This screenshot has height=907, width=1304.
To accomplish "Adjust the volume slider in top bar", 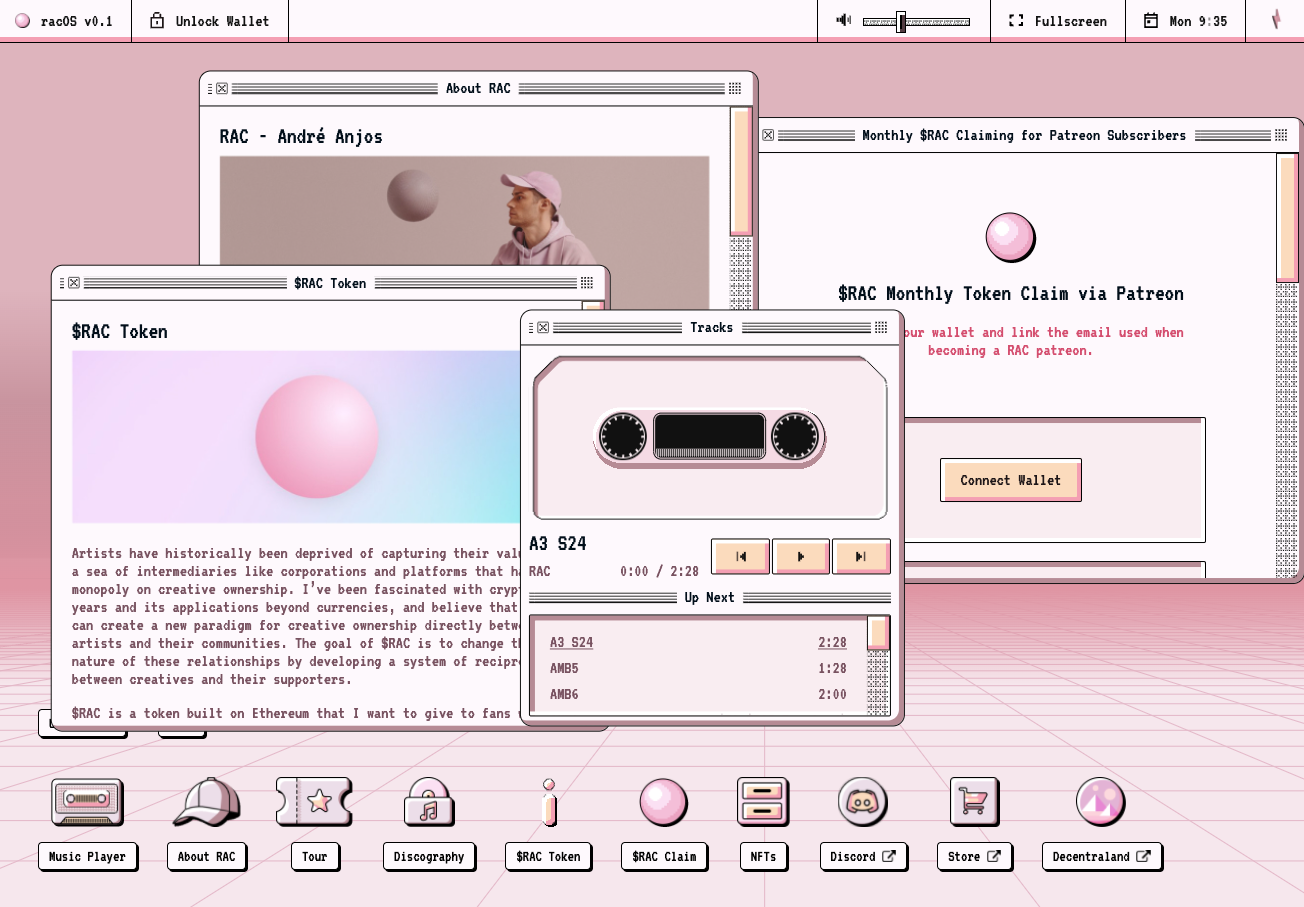I will point(916,21).
